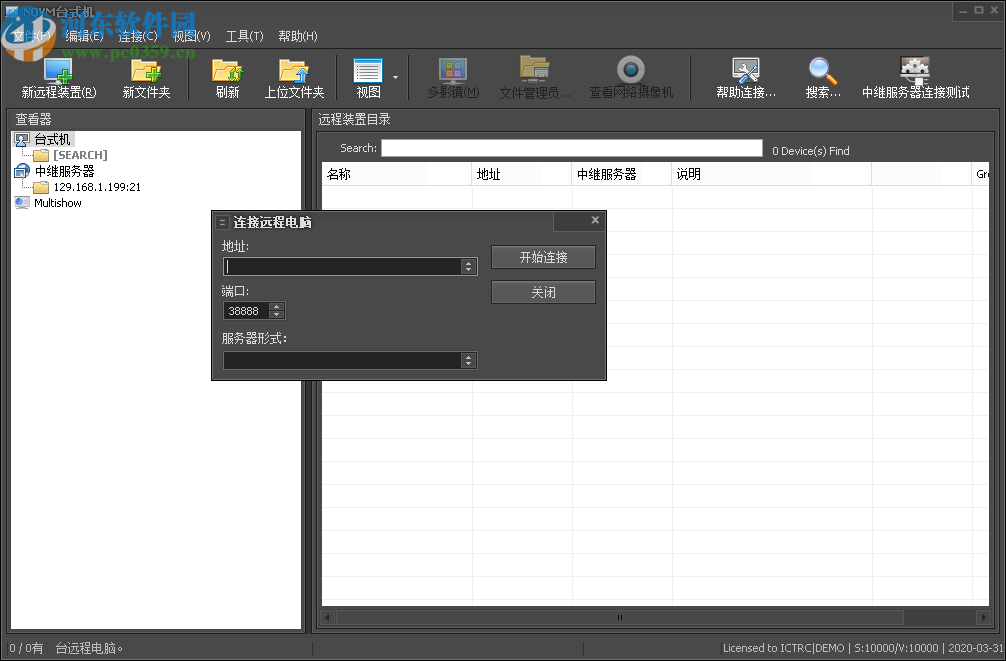Click the 新文件夹 folder icon

click(x=146, y=72)
